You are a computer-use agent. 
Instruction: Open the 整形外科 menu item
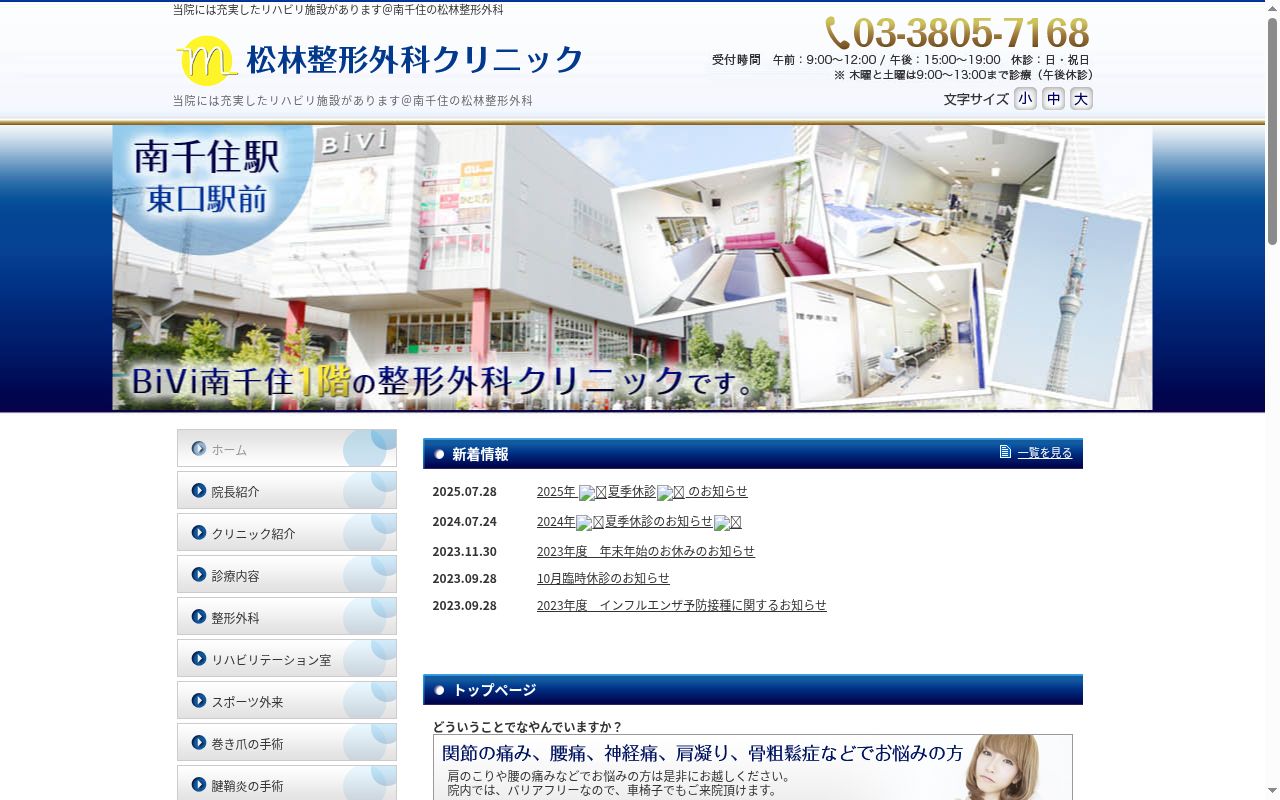(287, 616)
